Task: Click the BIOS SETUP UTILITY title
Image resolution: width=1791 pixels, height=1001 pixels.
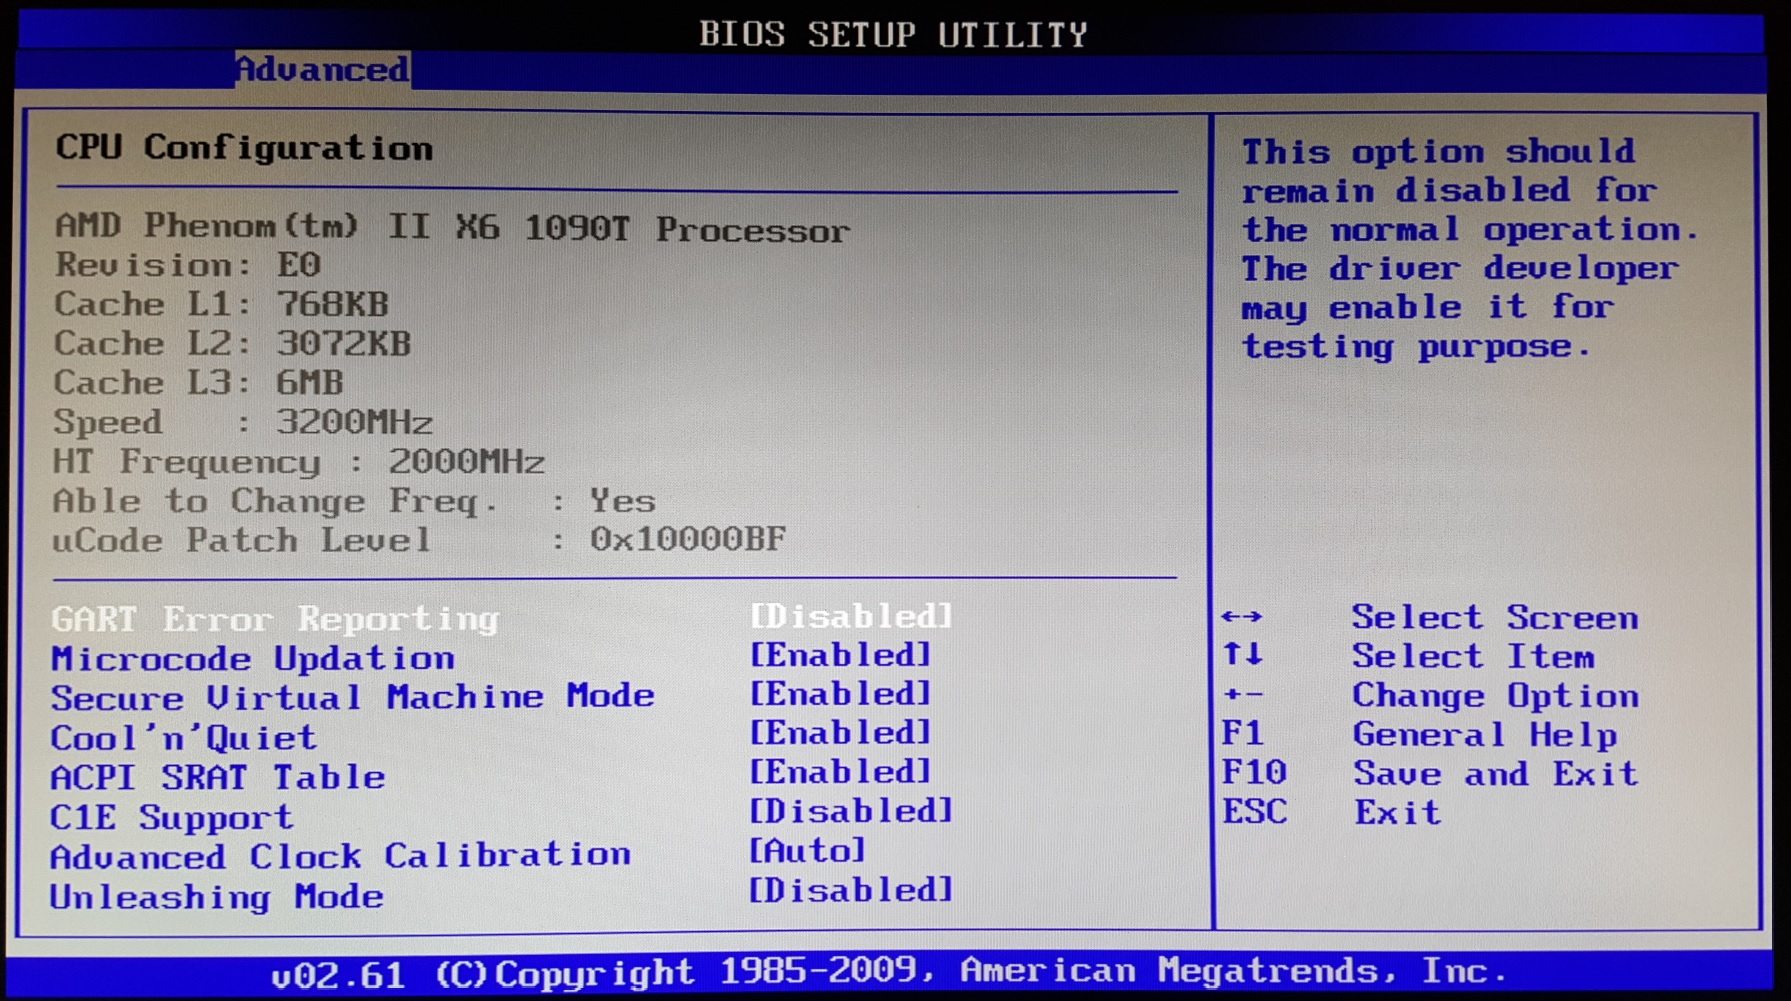Action: (x=893, y=34)
